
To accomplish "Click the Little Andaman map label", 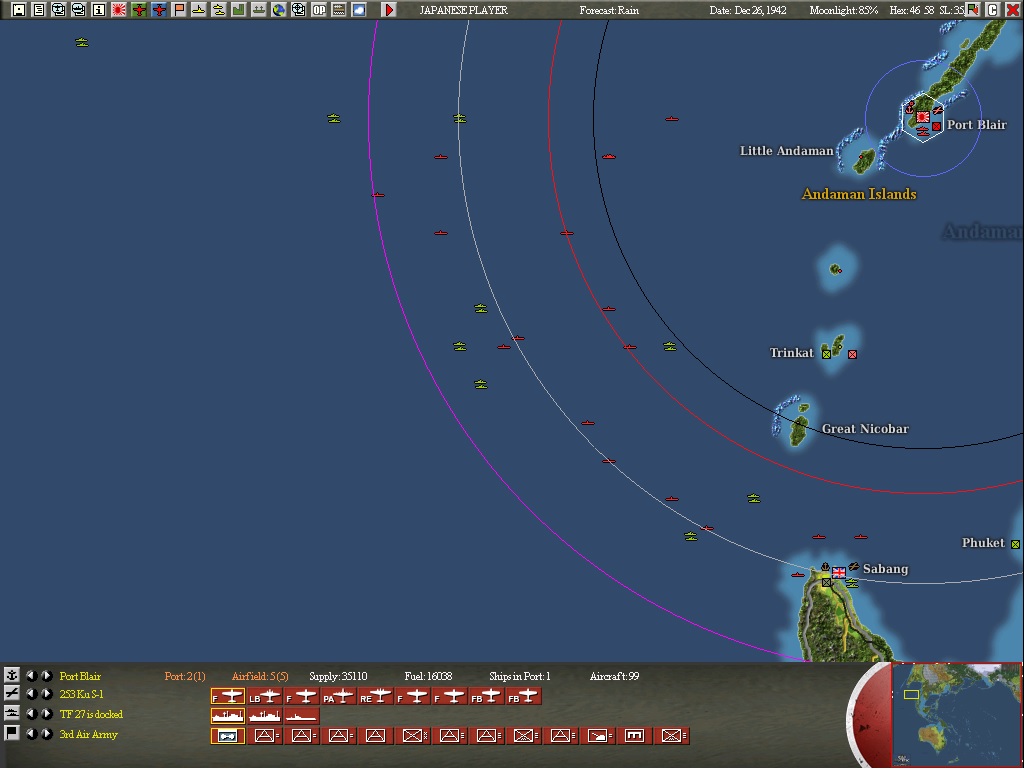I will click(786, 151).
